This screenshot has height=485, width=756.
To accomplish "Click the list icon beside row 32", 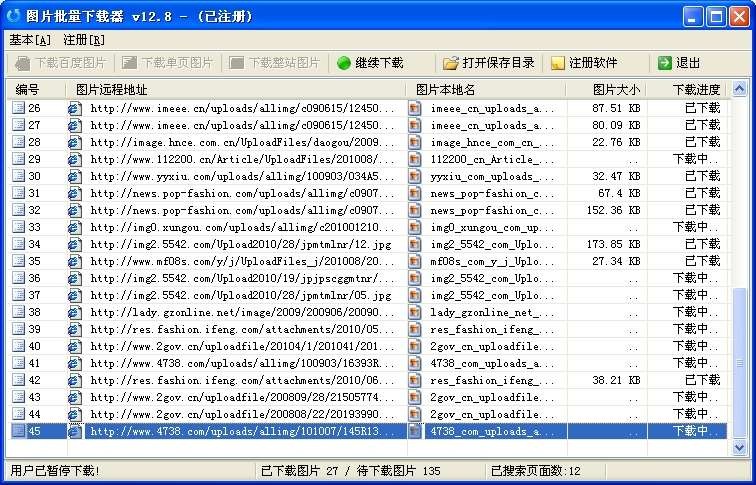I will [x=18, y=210].
